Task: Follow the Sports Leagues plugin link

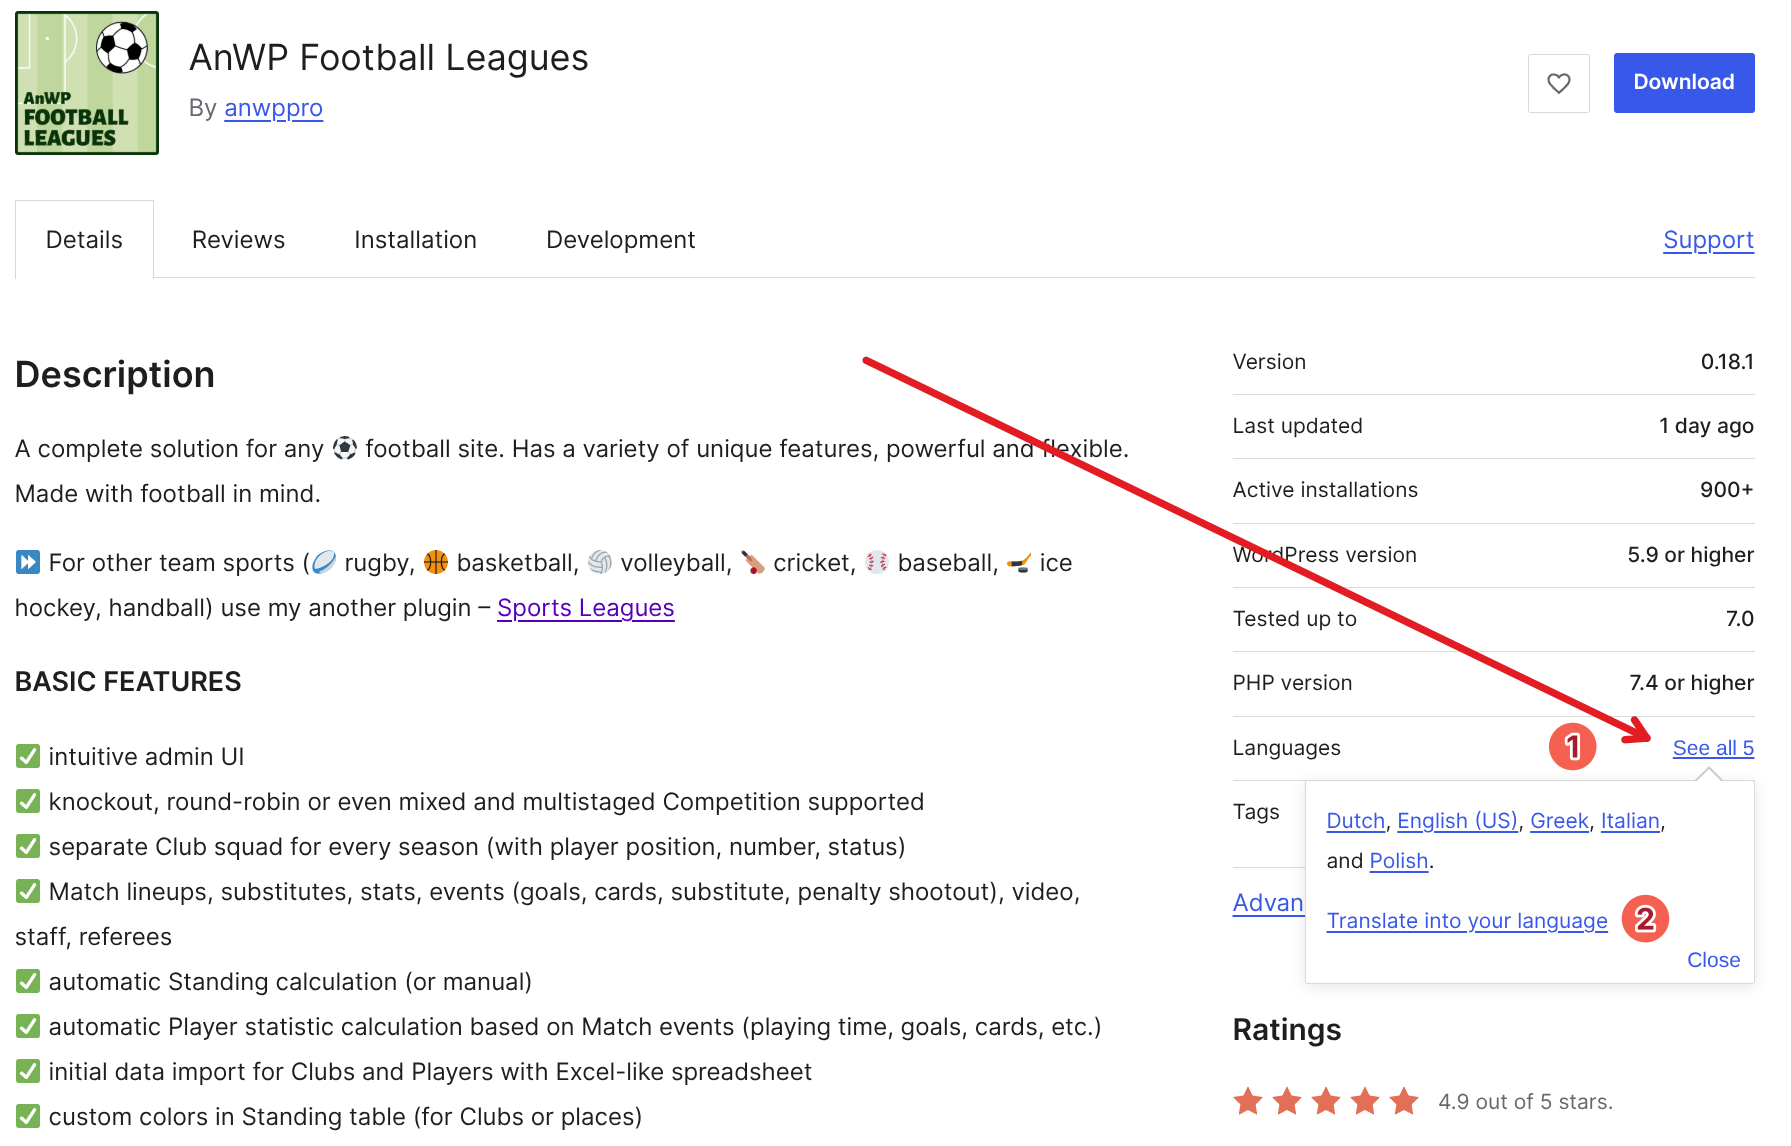Action: tap(585, 608)
